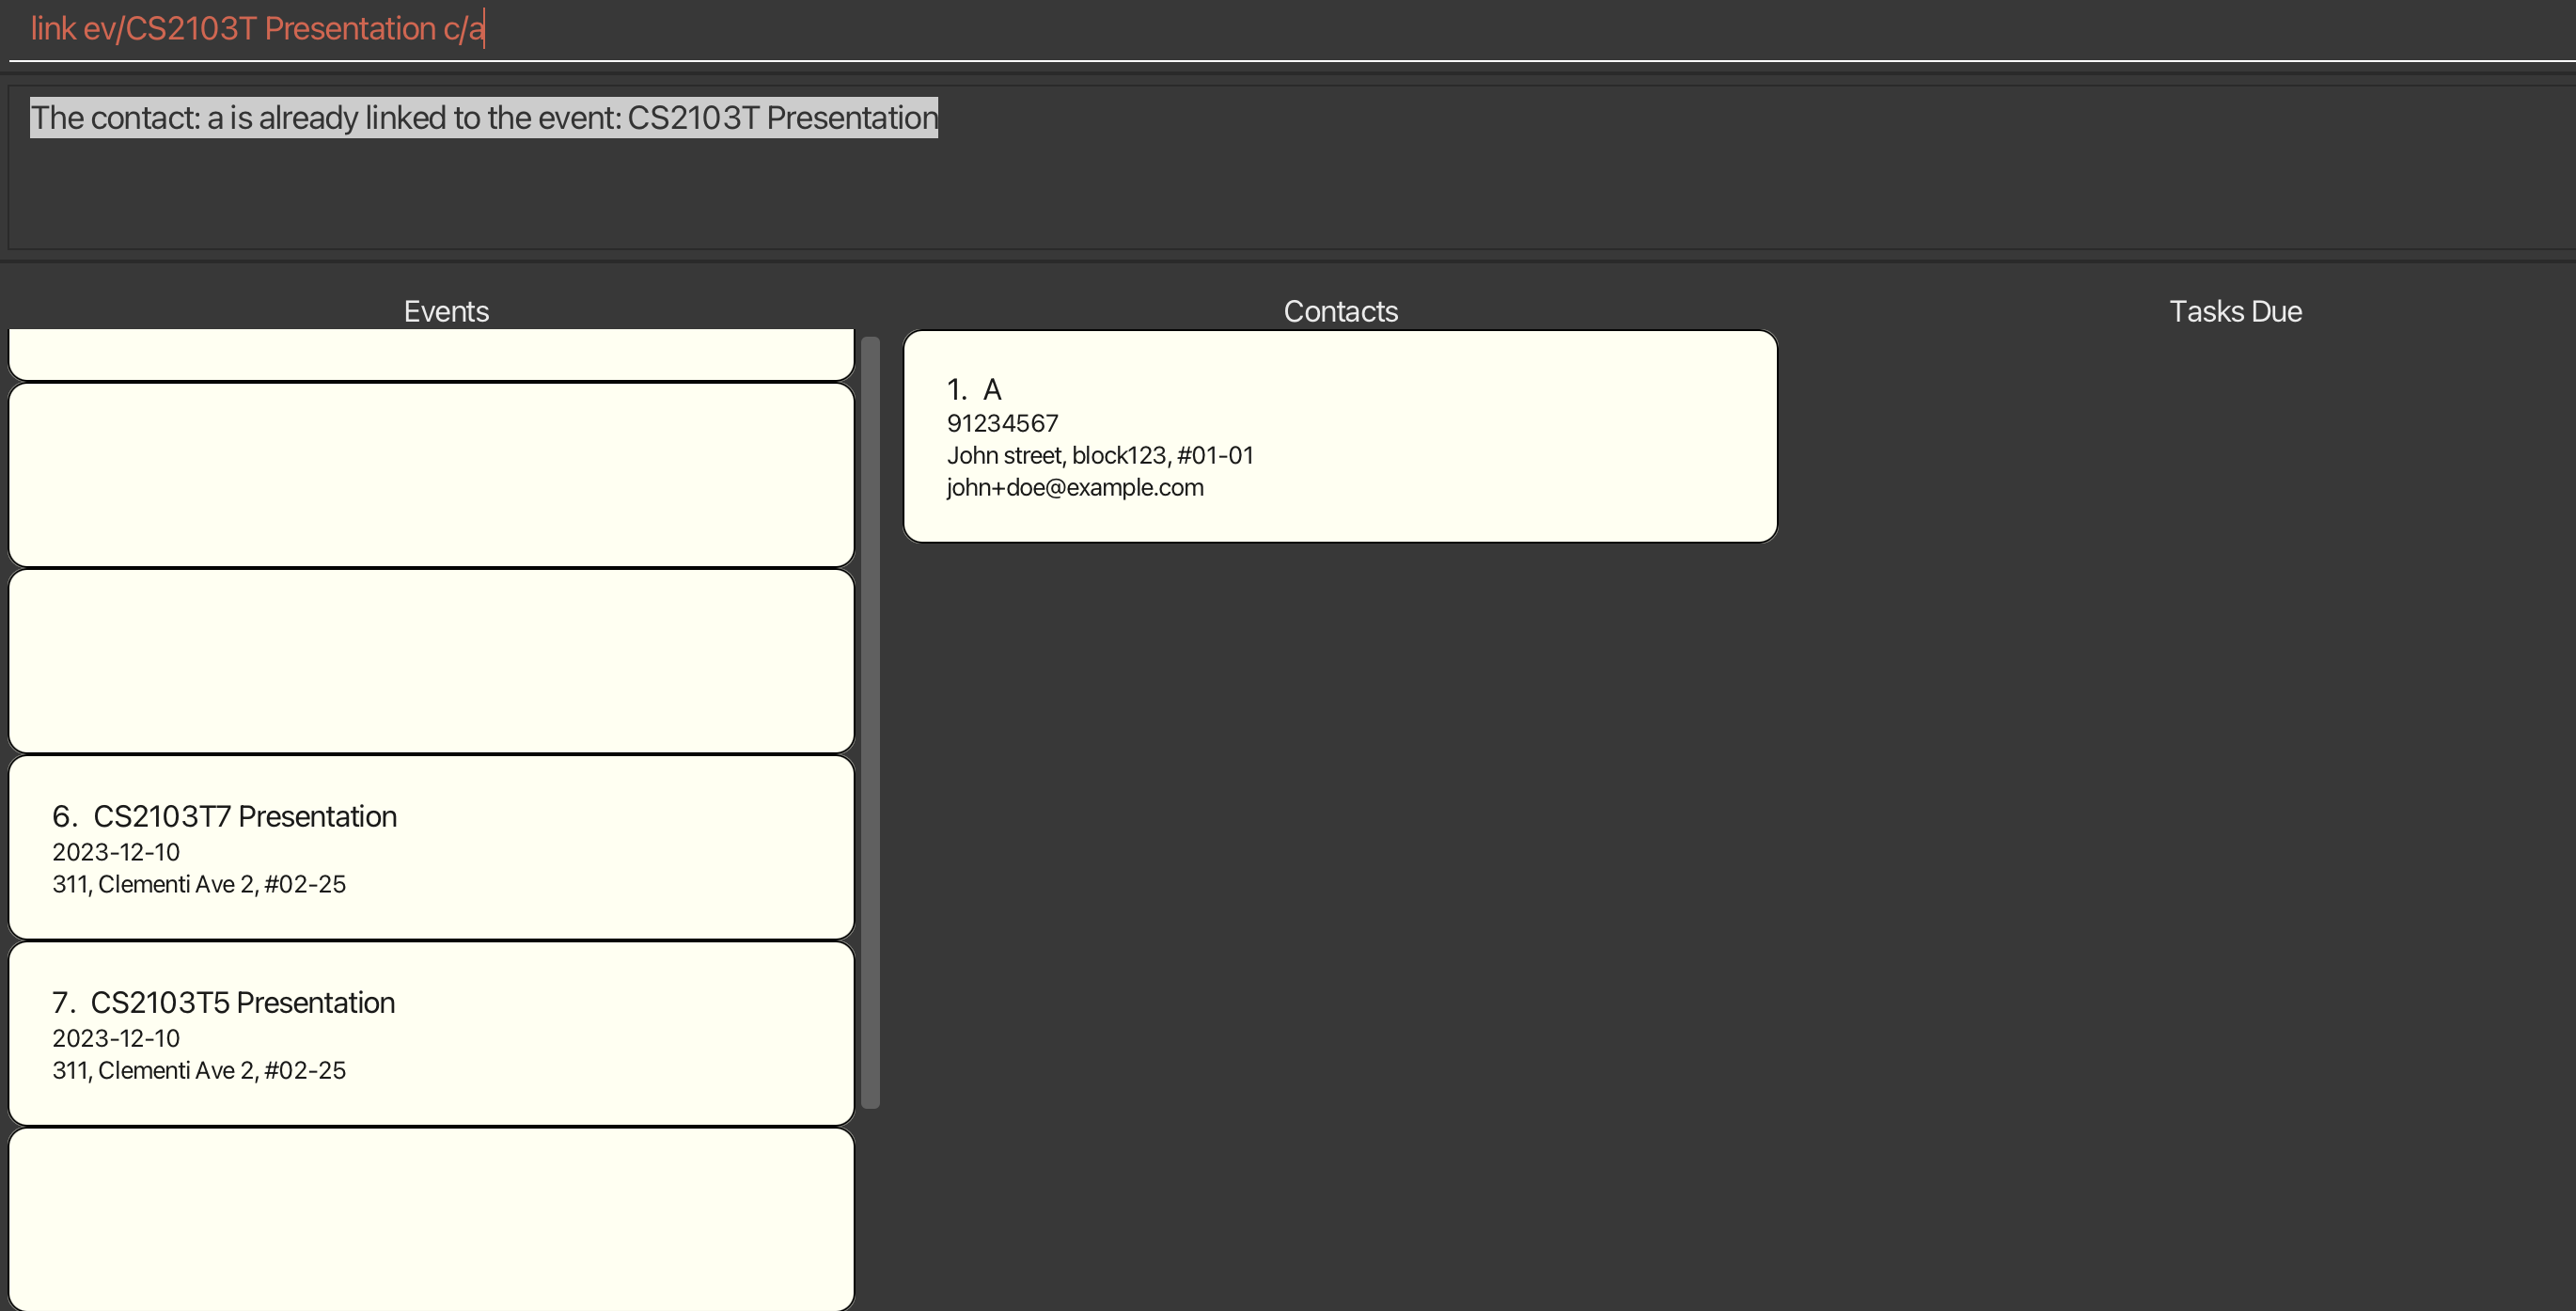Viewport: 2576px width, 1311px height.
Task: Click the Contacts column header
Action: coord(1341,311)
